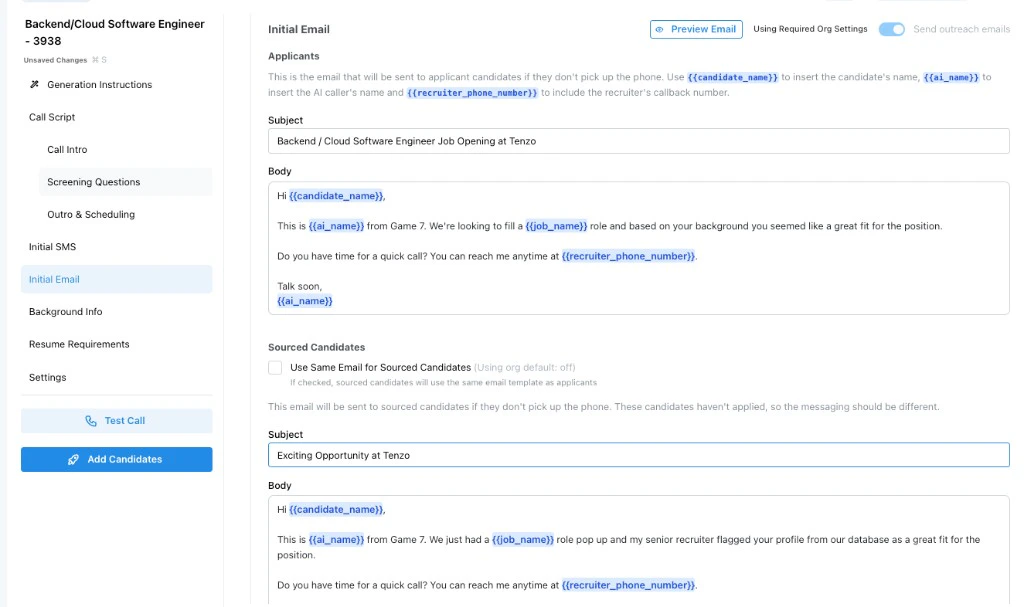Click into the Applicants email Body editor
This screenshot has width=1024, height=607.
tap(638, 248)
